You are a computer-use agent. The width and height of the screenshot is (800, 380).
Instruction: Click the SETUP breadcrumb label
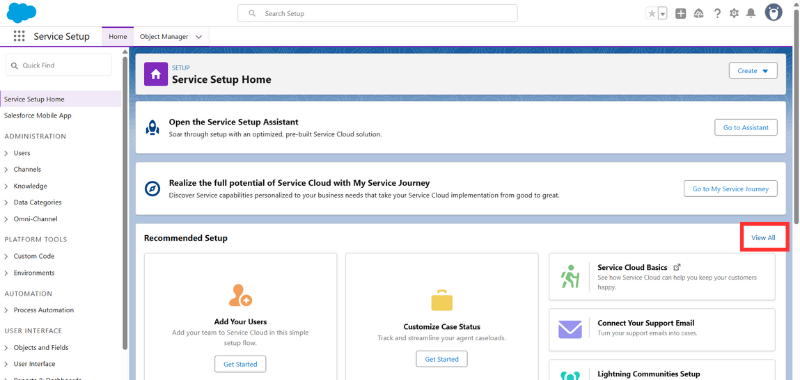point(181,67)
